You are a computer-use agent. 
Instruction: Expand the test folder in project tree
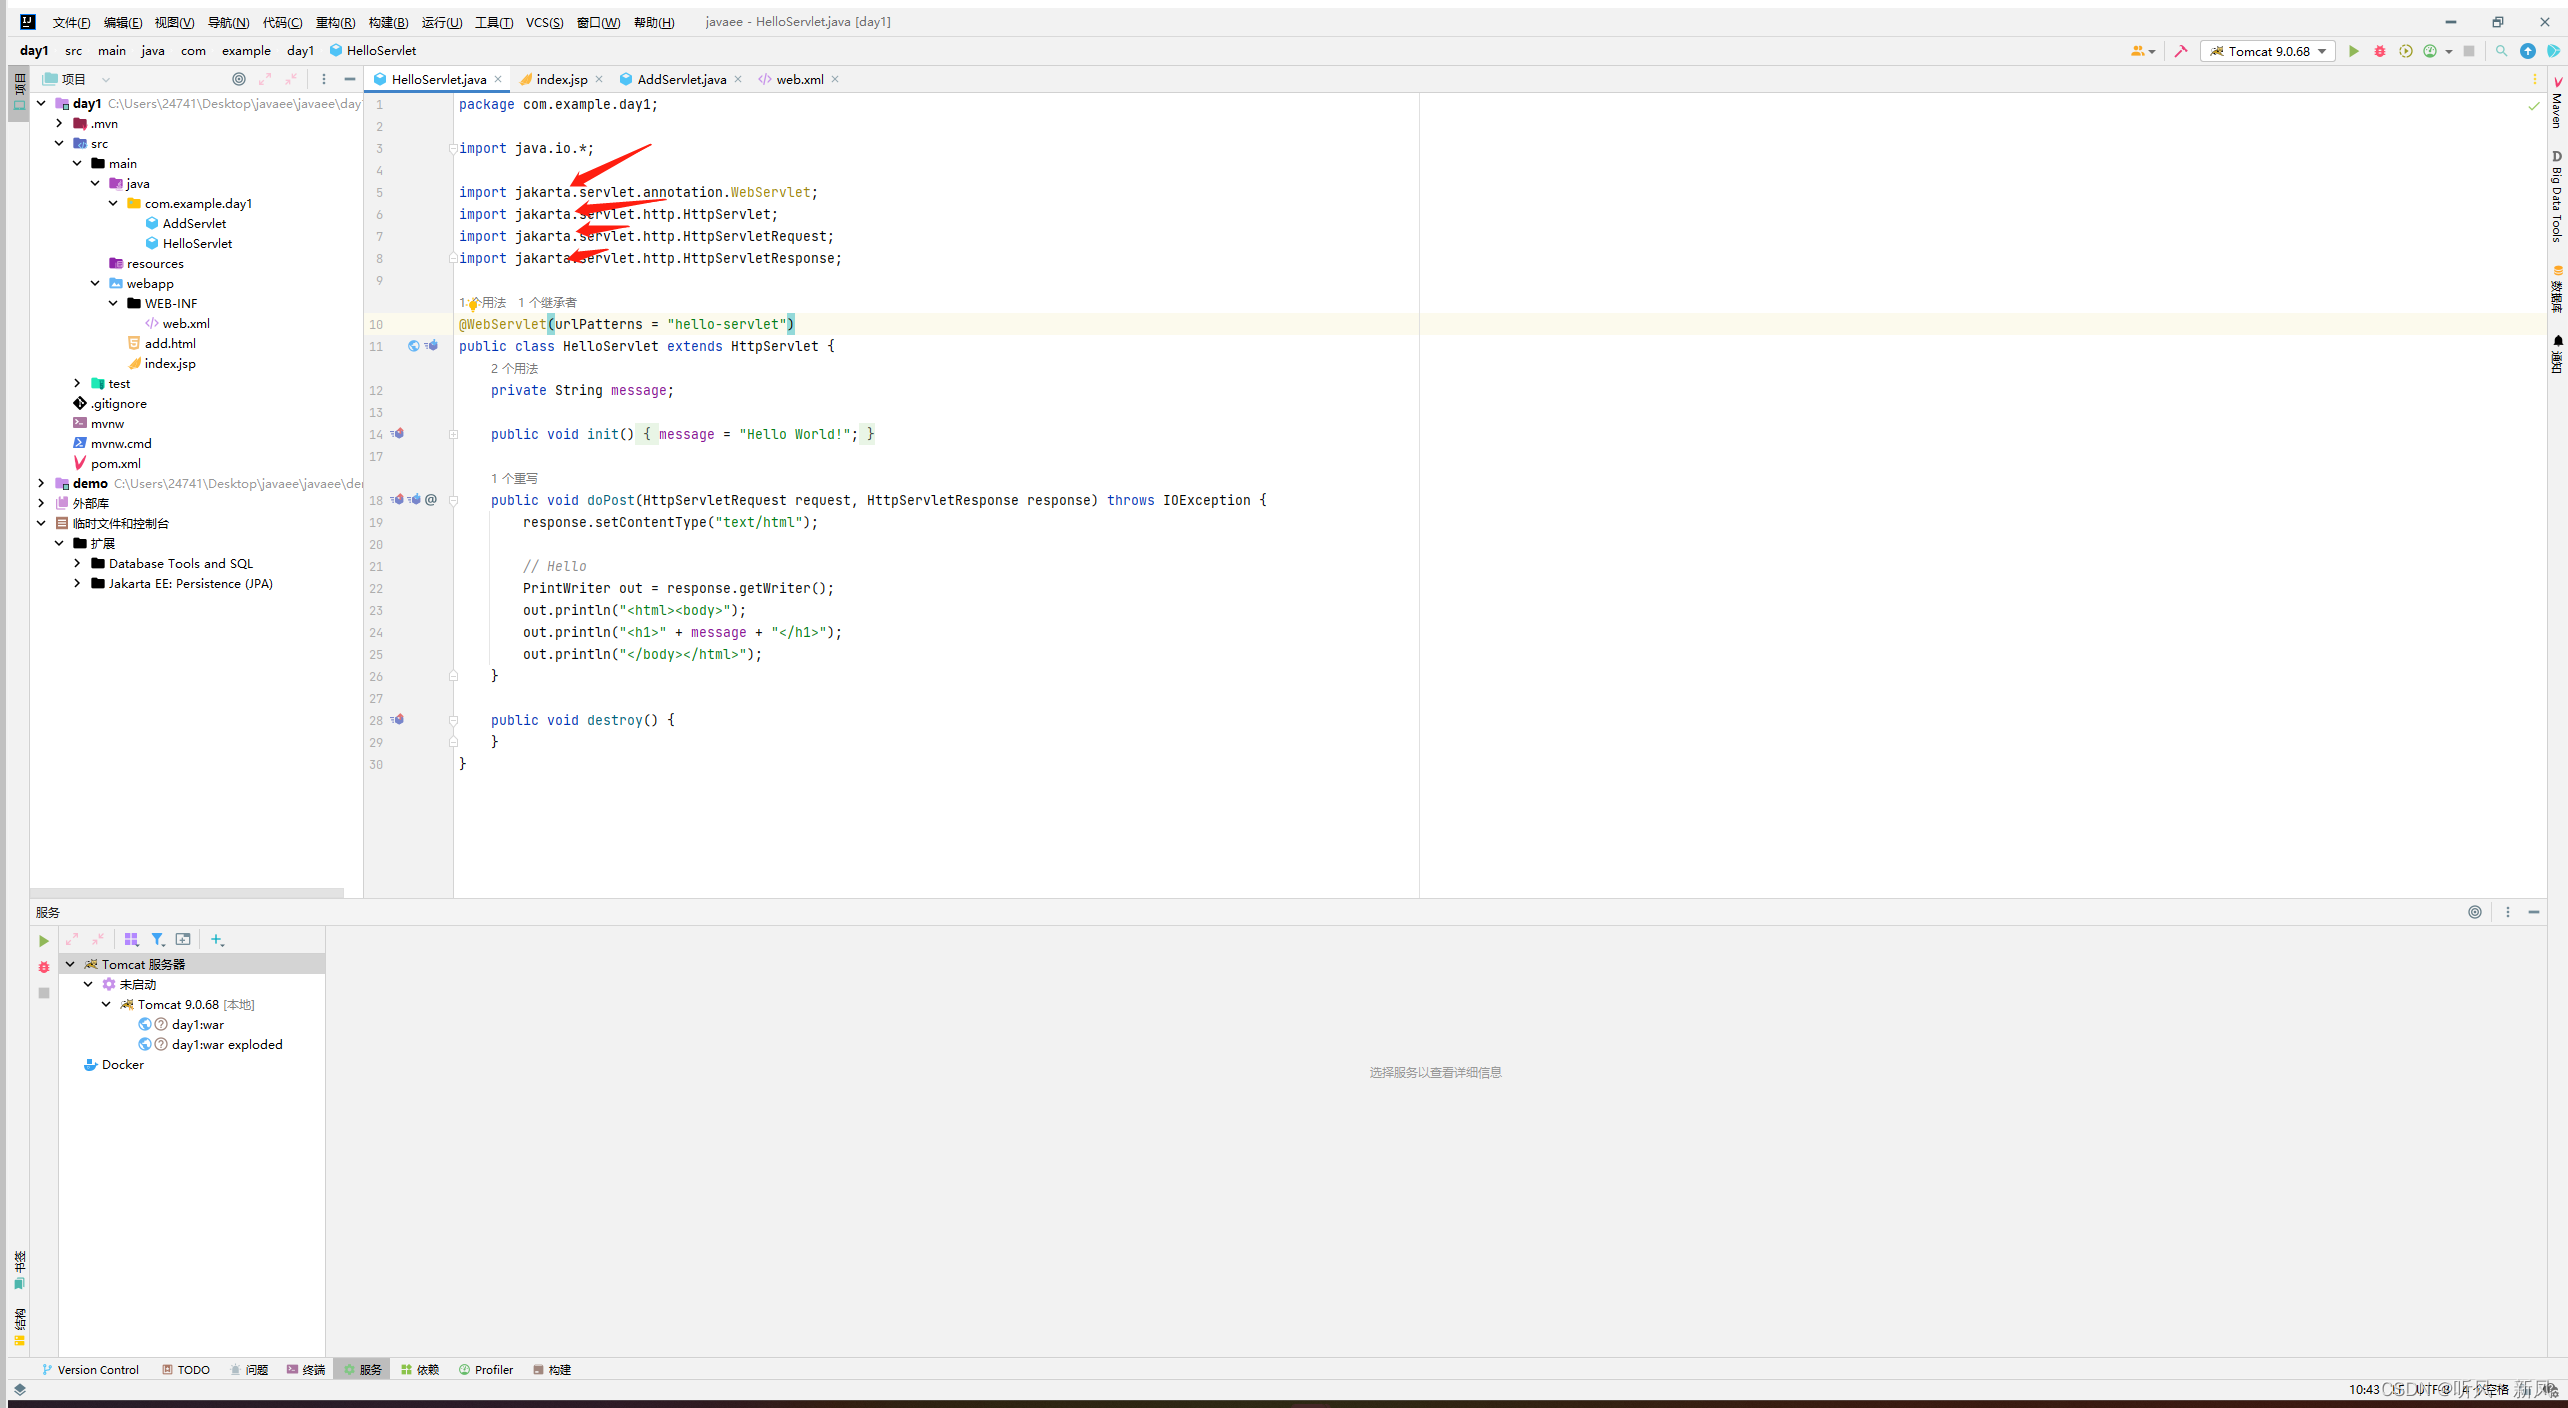coord(77,383)
